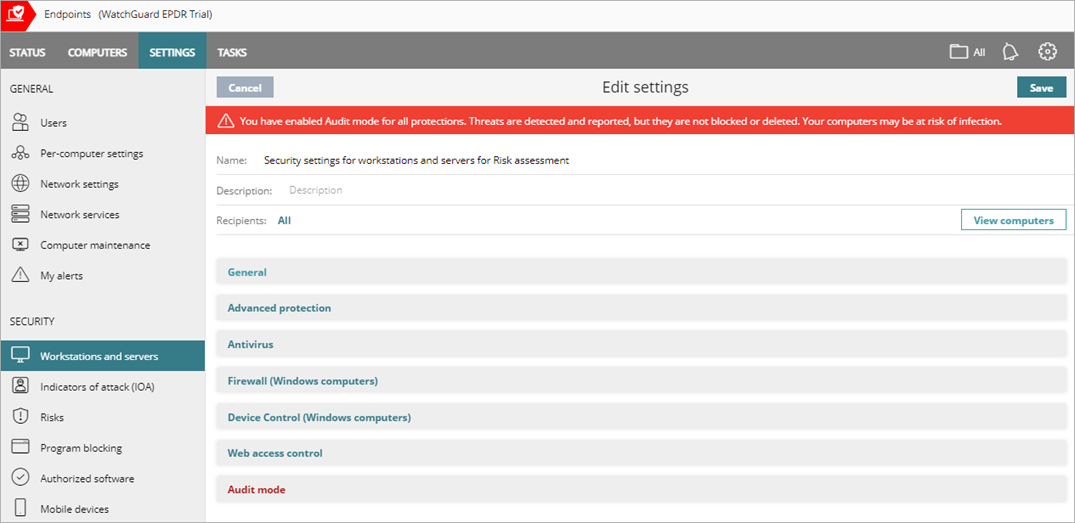Click the Computer maintenance monitor icon
The width and height of the screenshot is (1075, 523).
[21, 245]
